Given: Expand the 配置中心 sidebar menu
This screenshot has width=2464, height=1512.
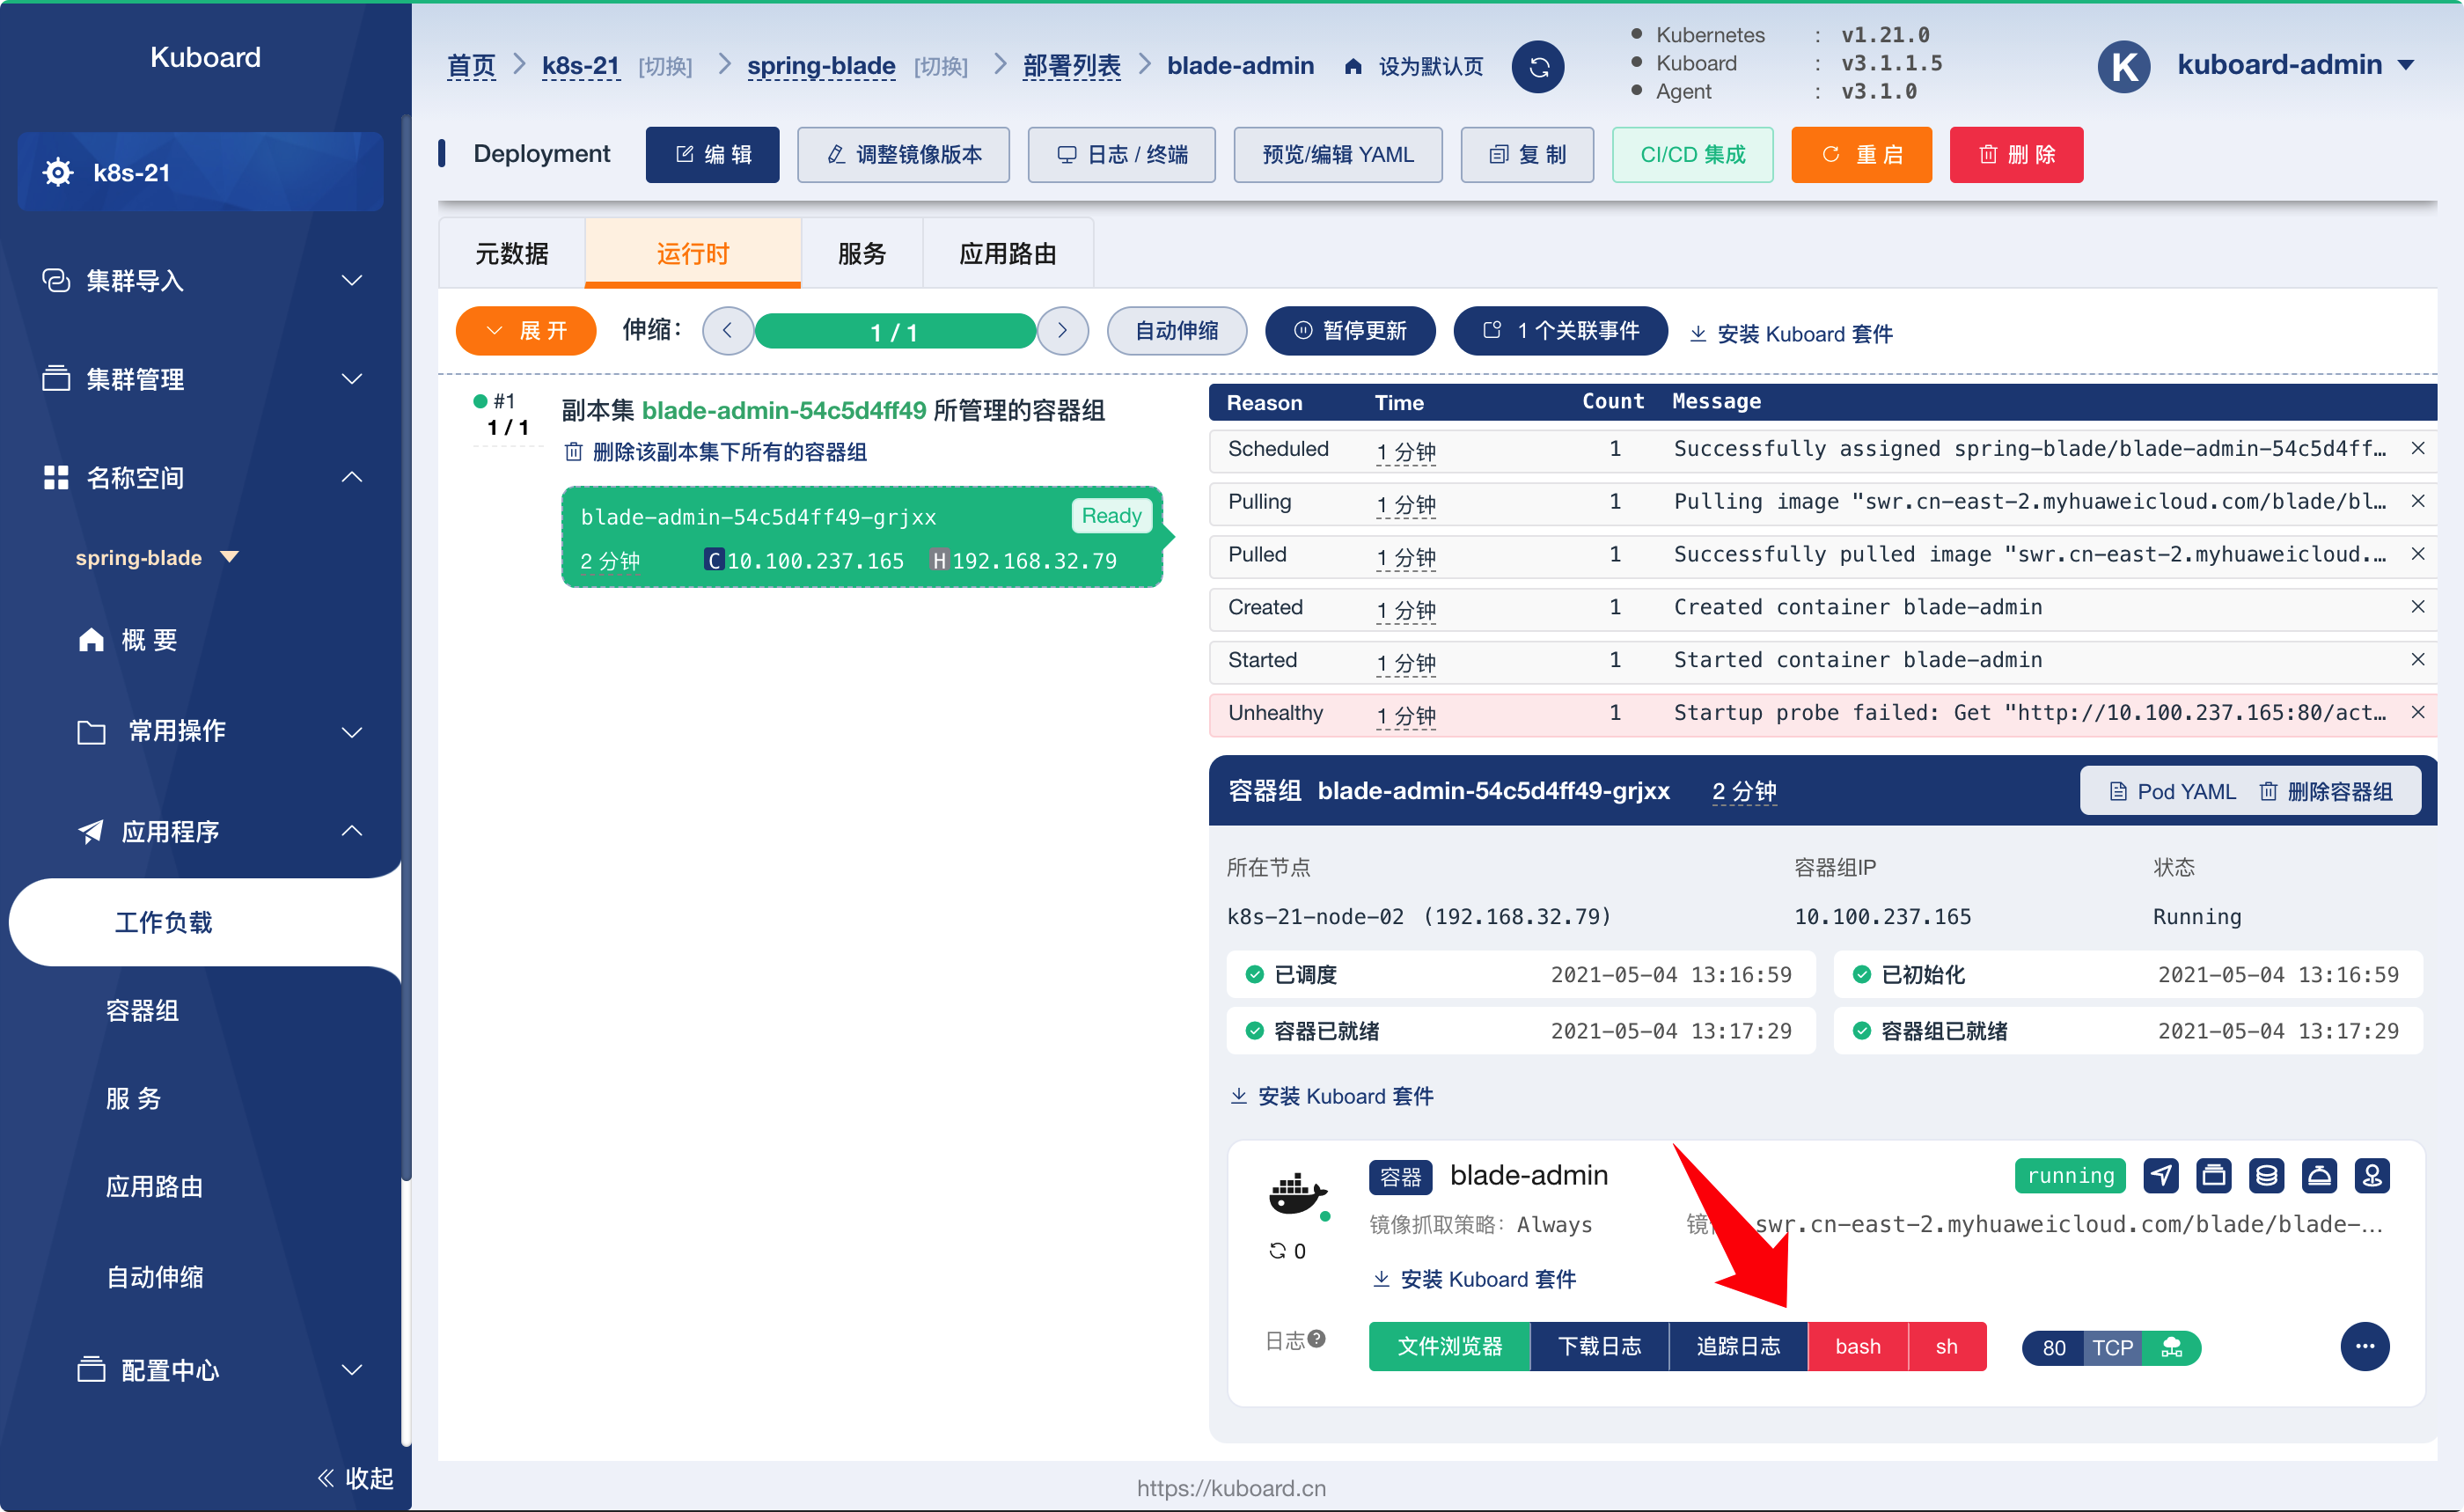Looking at the screenshot, I should tap(352, 1370).
